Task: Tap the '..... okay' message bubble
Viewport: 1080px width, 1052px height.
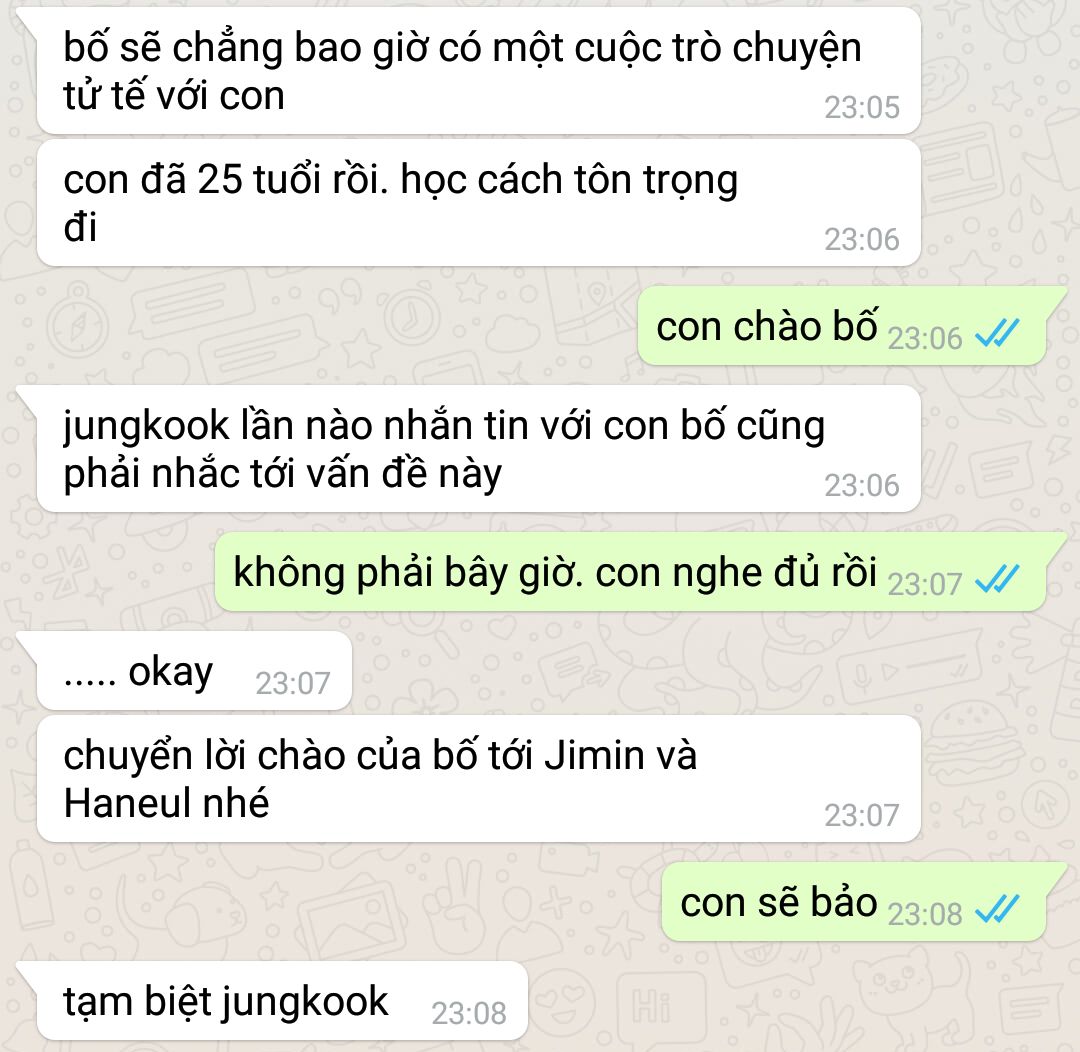Action: (x=194, y=670)
